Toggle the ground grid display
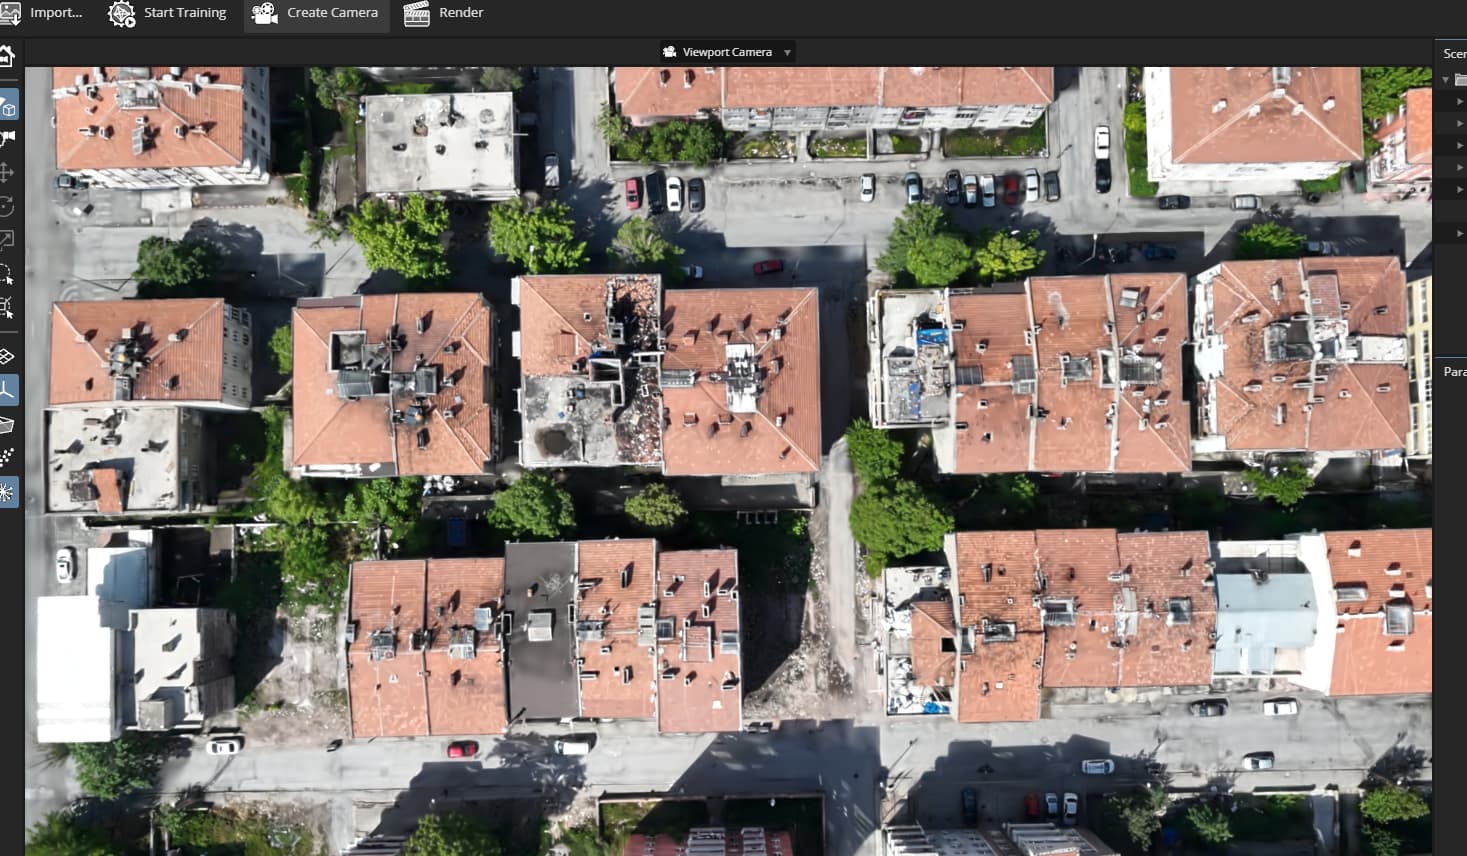Image resolution: width=1467 pixels, height=856 pixels. coord(7,356)
